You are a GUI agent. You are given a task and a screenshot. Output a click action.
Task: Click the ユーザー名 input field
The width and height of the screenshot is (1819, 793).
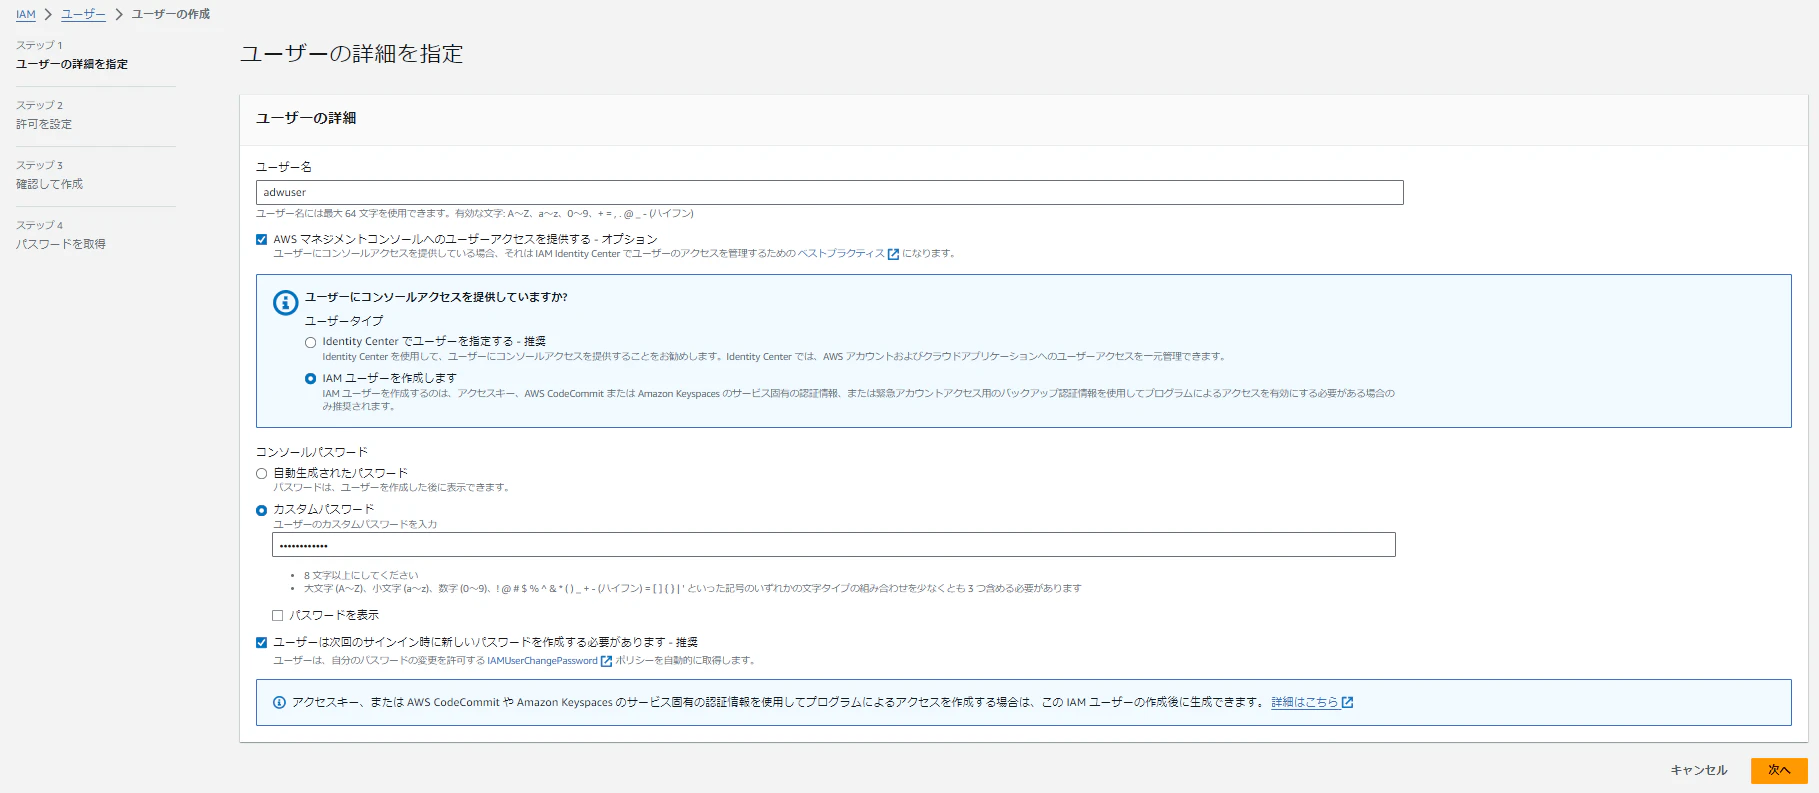pyautogui.click(x=830, y=192)
